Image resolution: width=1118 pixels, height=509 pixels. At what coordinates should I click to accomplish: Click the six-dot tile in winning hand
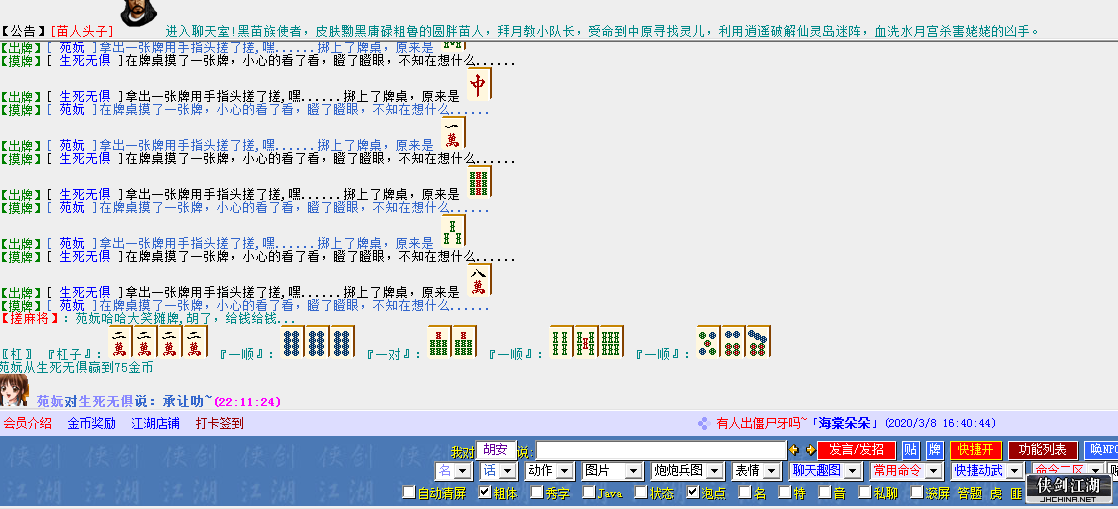(x=734, y=341)
